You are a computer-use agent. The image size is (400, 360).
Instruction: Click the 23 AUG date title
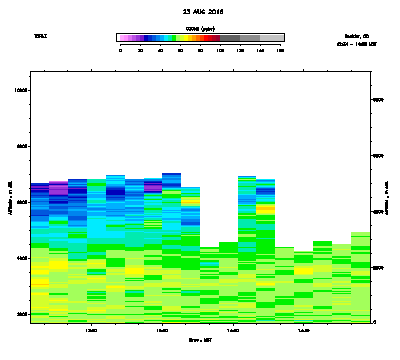(203, 12)
